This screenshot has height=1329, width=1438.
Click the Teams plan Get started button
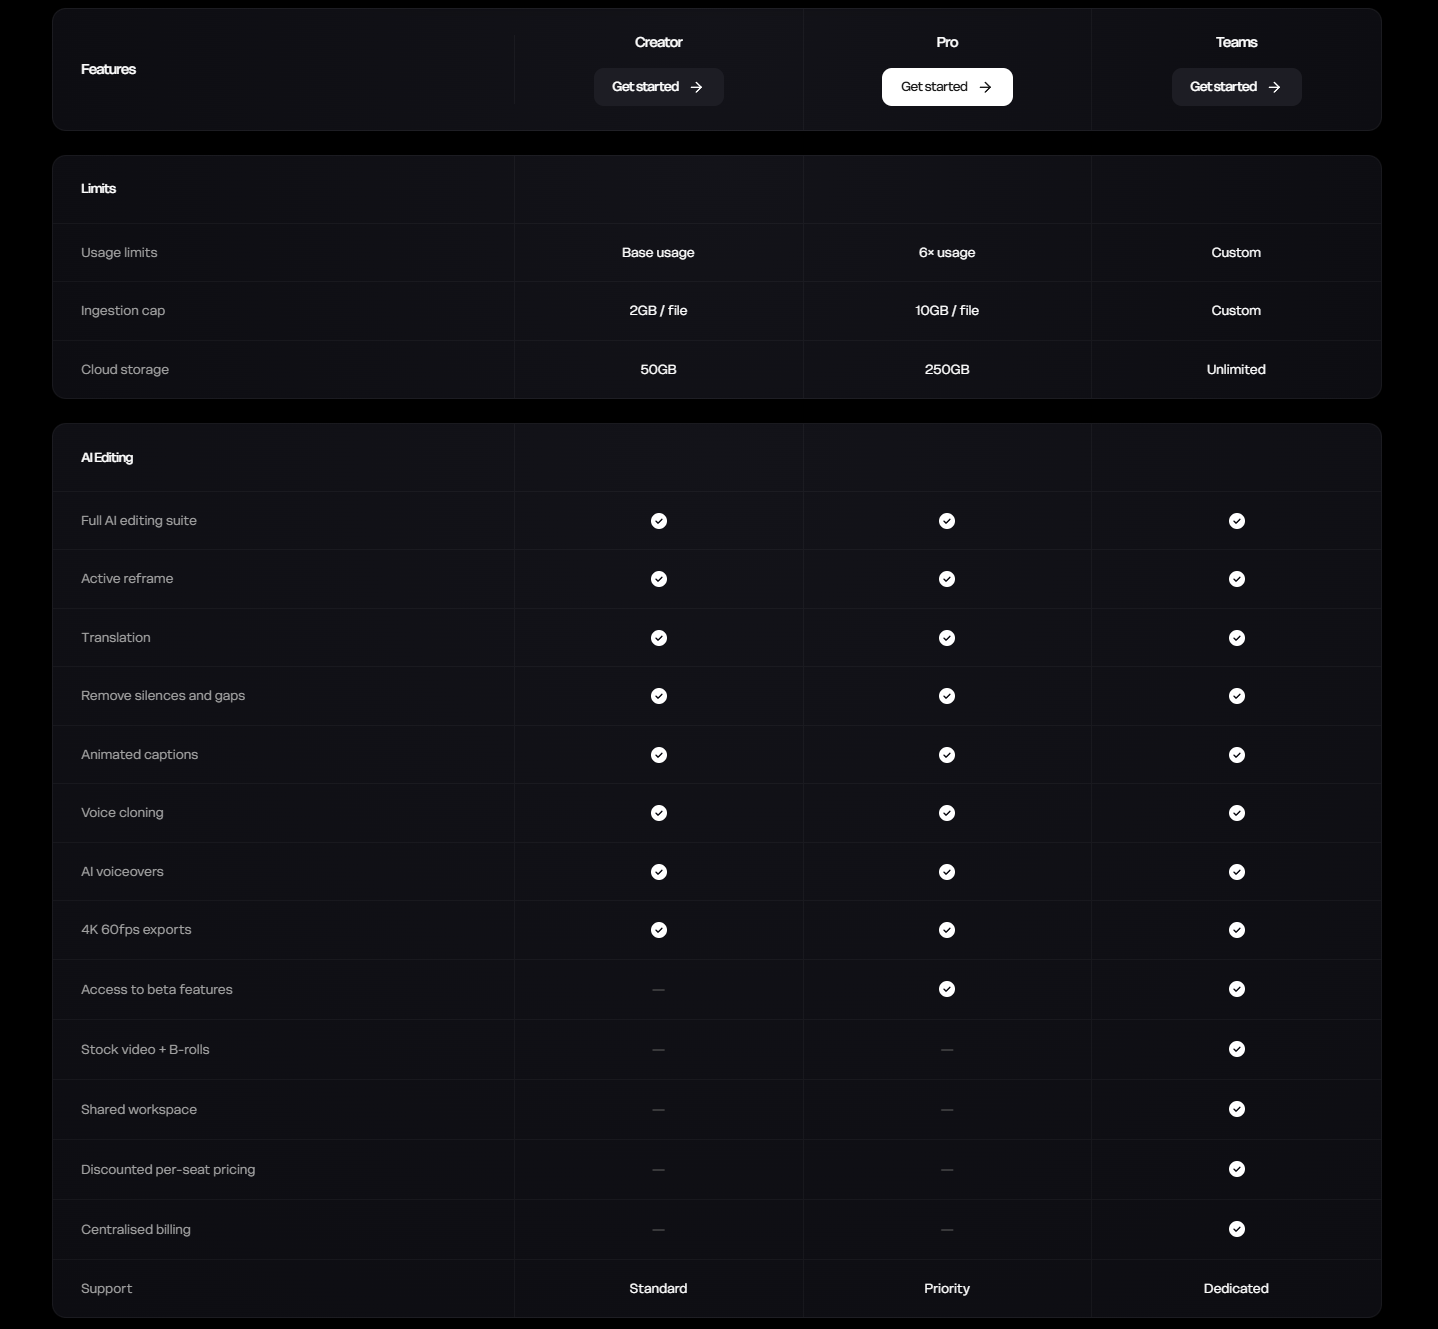(1236, 87)
